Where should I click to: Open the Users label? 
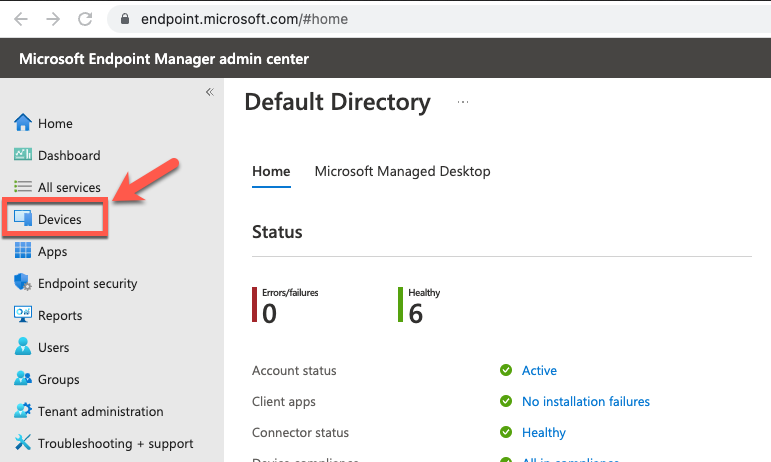click(x=53, y=347)
